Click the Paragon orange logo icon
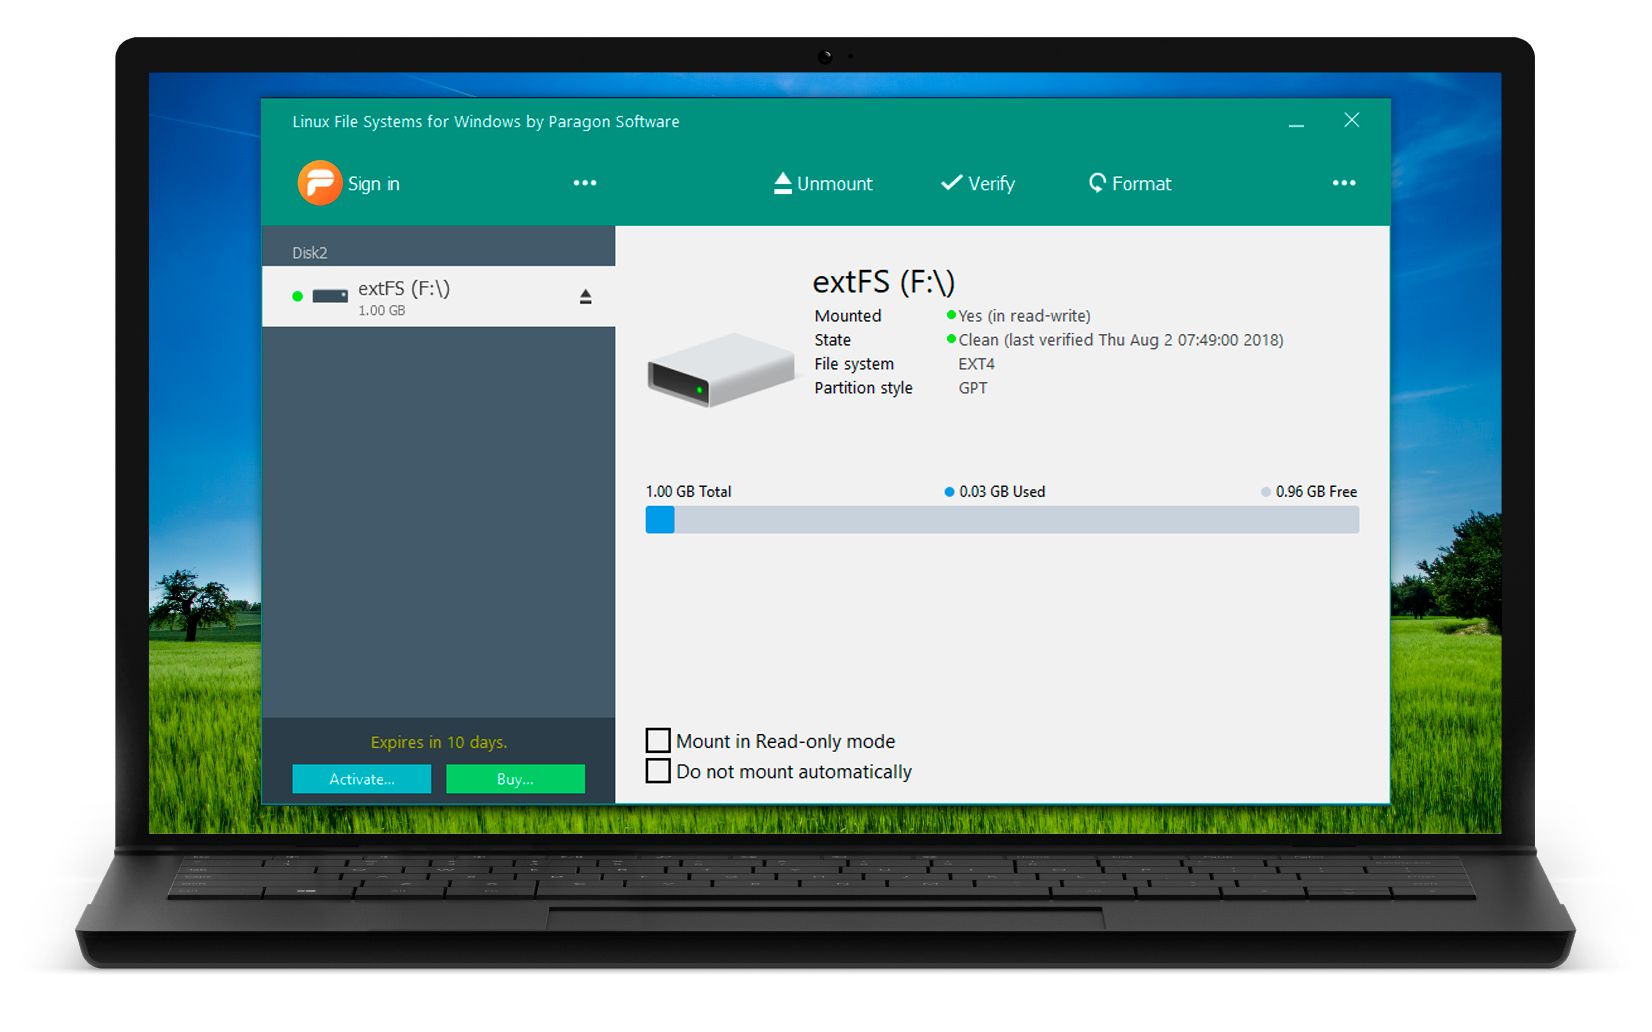Image resolution: width=1652 pixels, height=1032 pixels. 320,183
